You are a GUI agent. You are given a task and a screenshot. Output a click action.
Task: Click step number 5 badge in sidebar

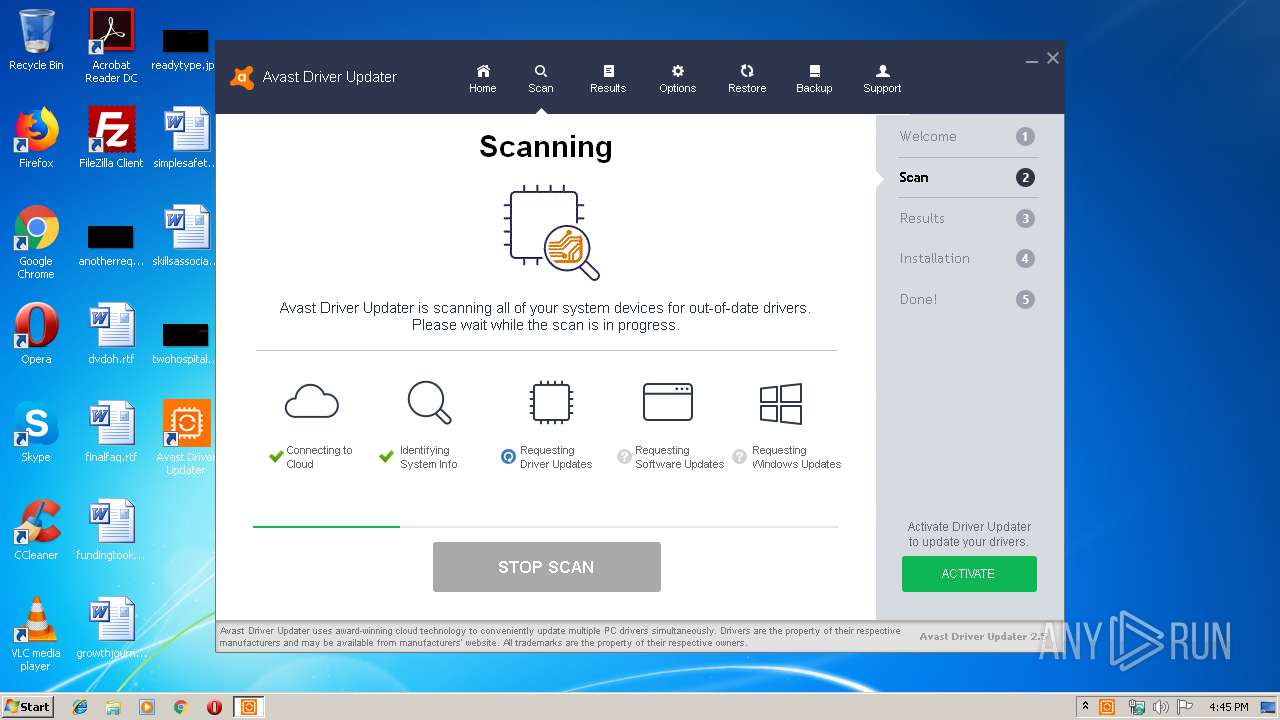1025,299
